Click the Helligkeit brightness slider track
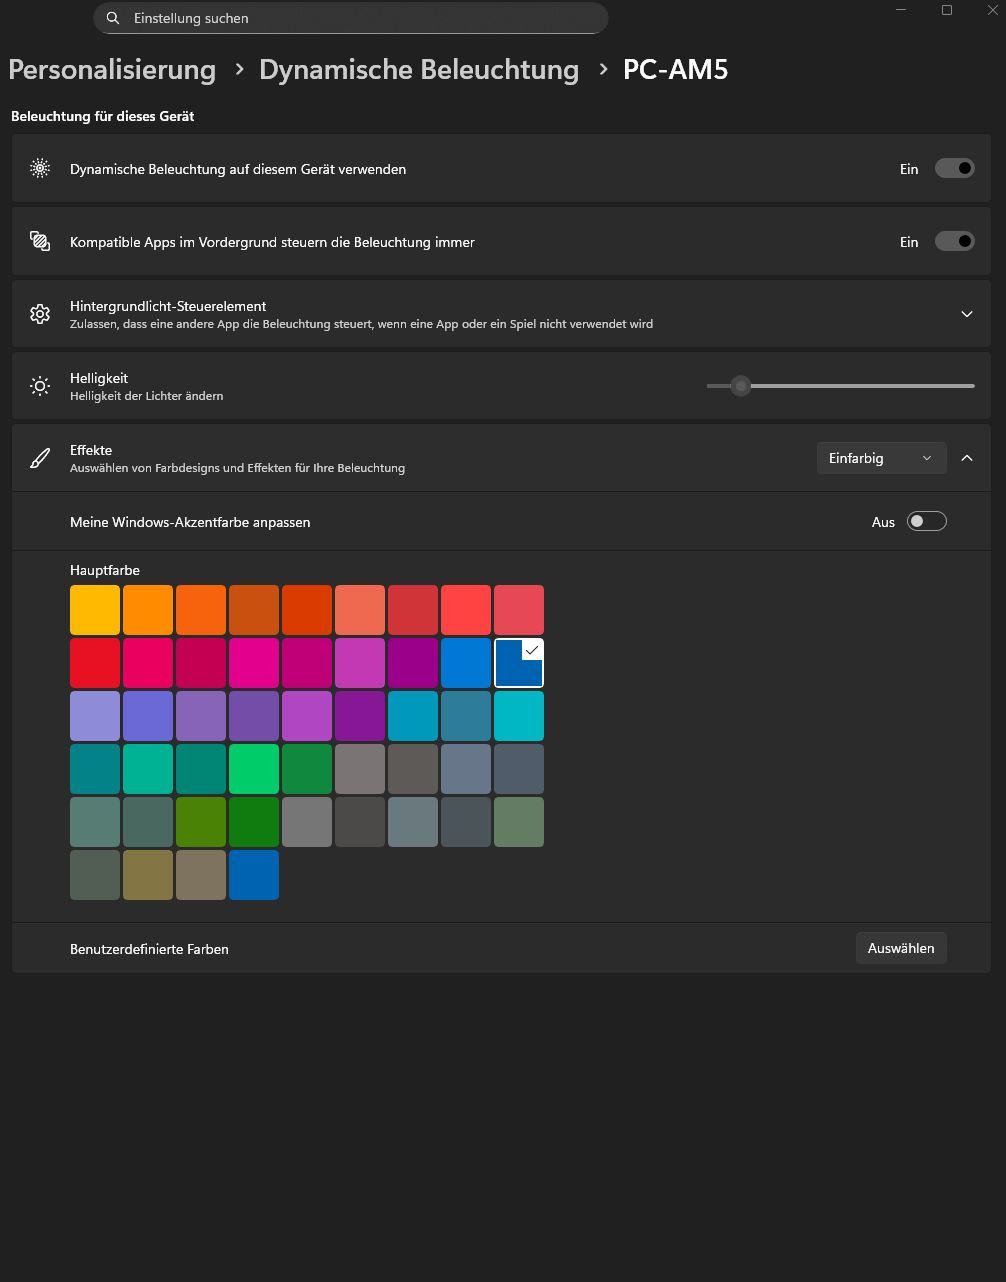Image resolution: width=1006 pixels, height=1282 pixels. tap(860, 386)
